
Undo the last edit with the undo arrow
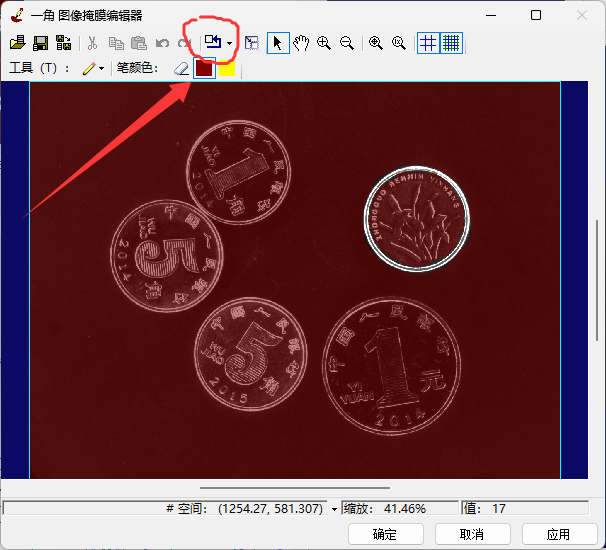click(162, 43)
